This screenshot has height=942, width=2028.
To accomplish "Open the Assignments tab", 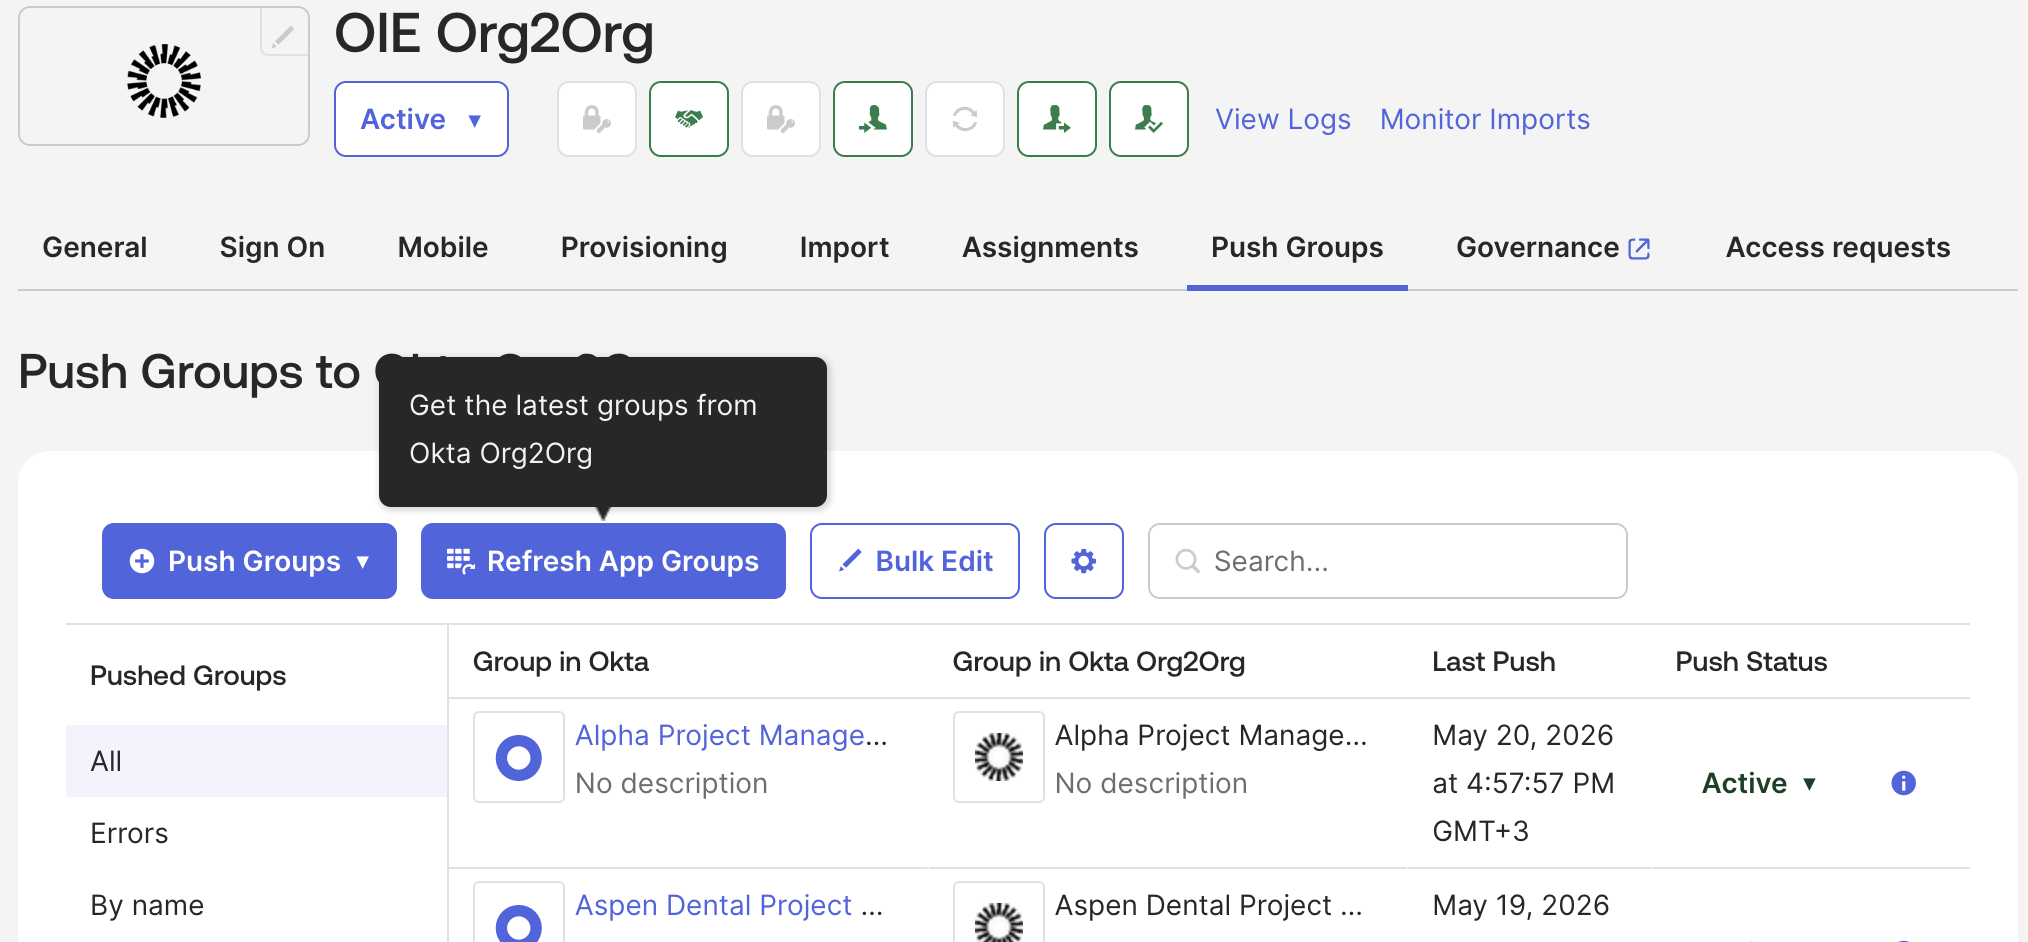I will pyautogui.click(x=1050, y=247).
